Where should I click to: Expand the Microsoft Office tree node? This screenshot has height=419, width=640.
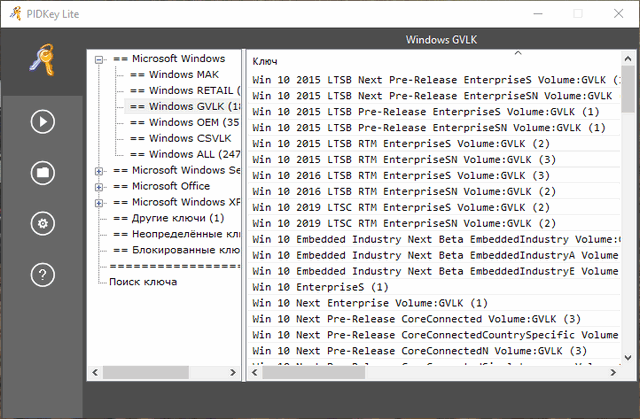[x=99, y=186]
